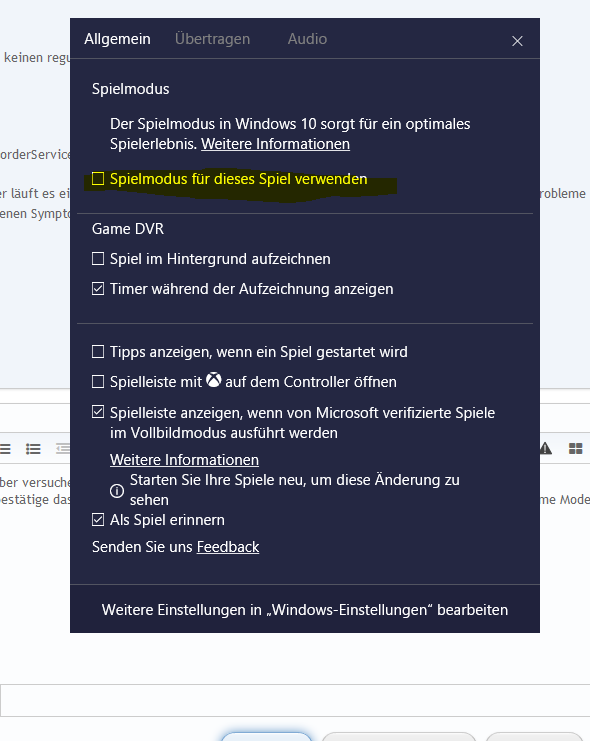
Task: Select the Allgemein tab
Action: coord(117,39)
